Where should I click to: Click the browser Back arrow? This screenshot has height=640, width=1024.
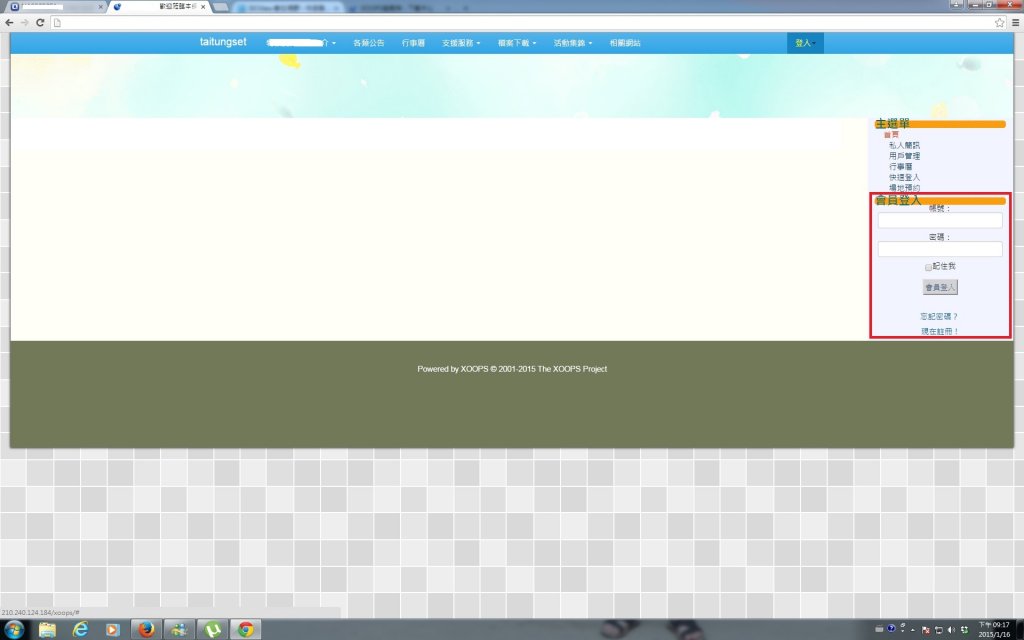pos(9,22)
